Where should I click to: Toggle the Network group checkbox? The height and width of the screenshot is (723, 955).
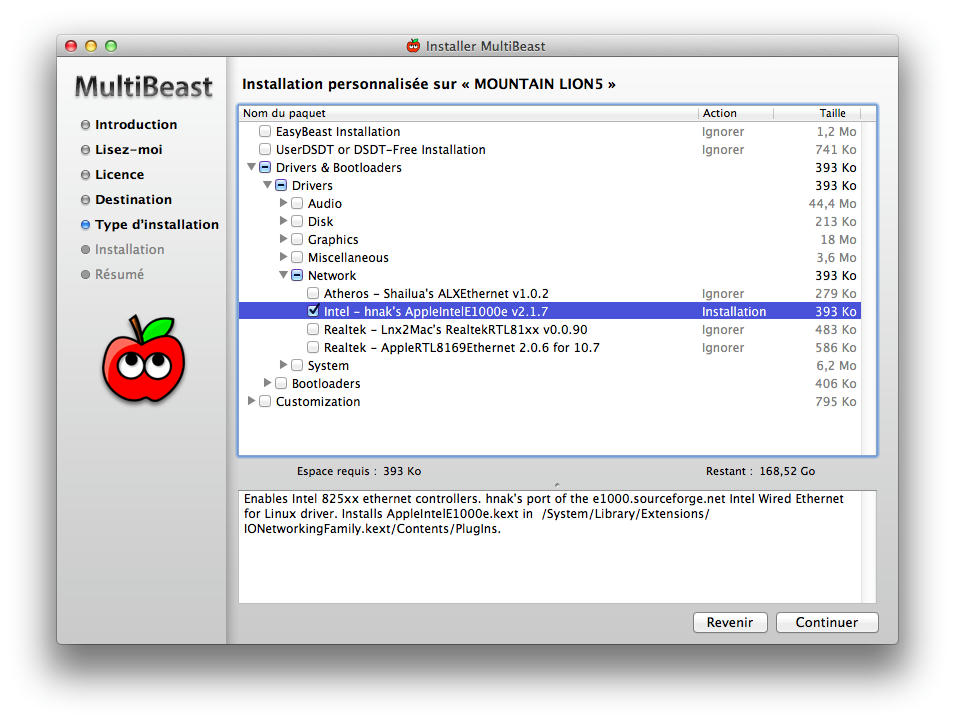pyautogui.click(x=297, y=275)
